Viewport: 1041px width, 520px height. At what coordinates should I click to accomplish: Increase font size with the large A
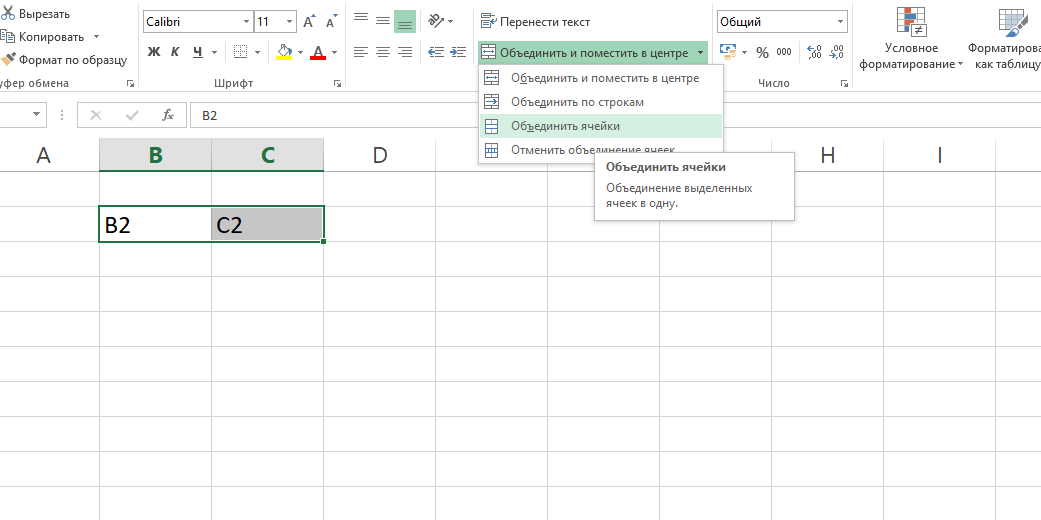coord(309,22)
